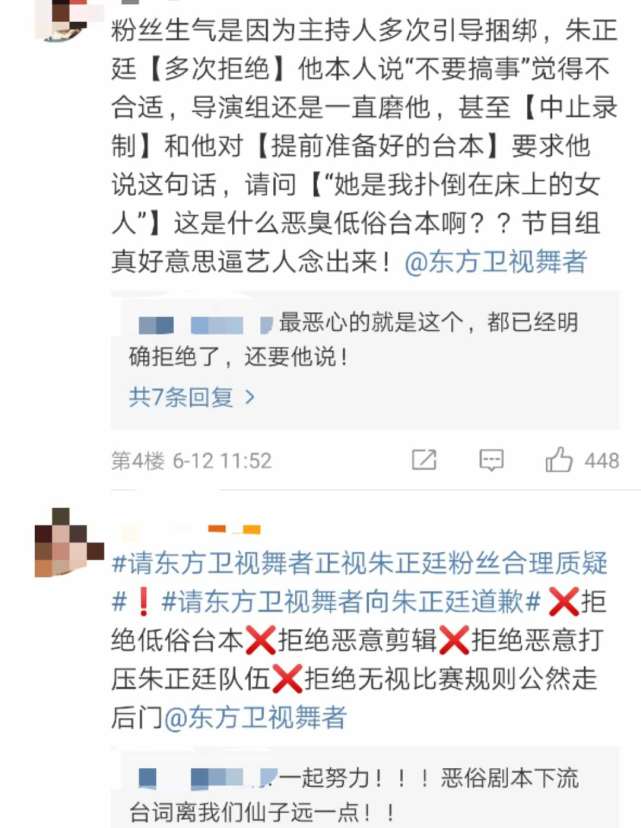641x828 pixels.
Task: Tap the chevron arrow after 共7条回复
Action: (x=250, y=397)
